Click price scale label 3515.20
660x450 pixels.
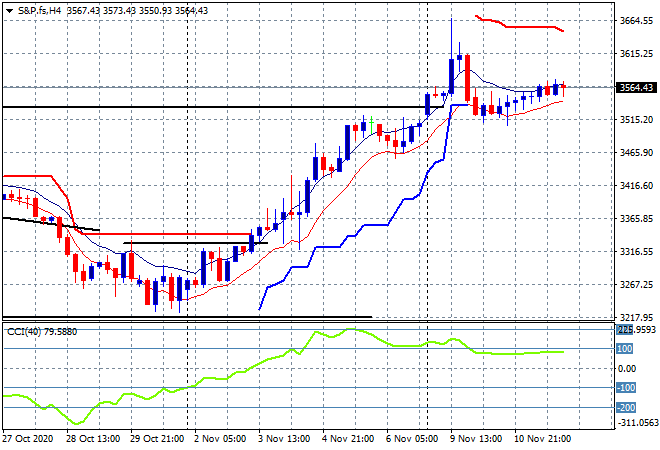click(637, 120)
